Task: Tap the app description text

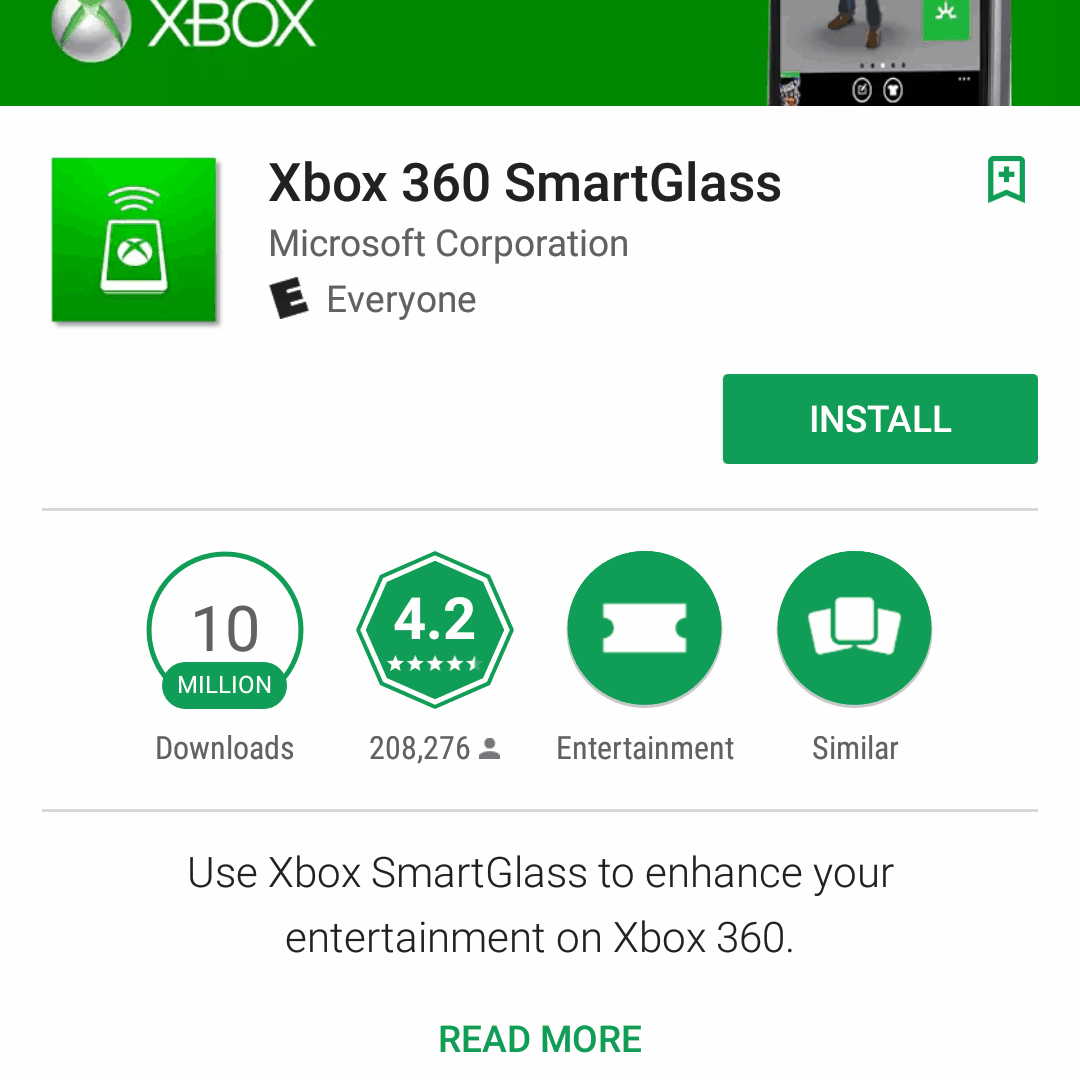Action: pos(540,905)
